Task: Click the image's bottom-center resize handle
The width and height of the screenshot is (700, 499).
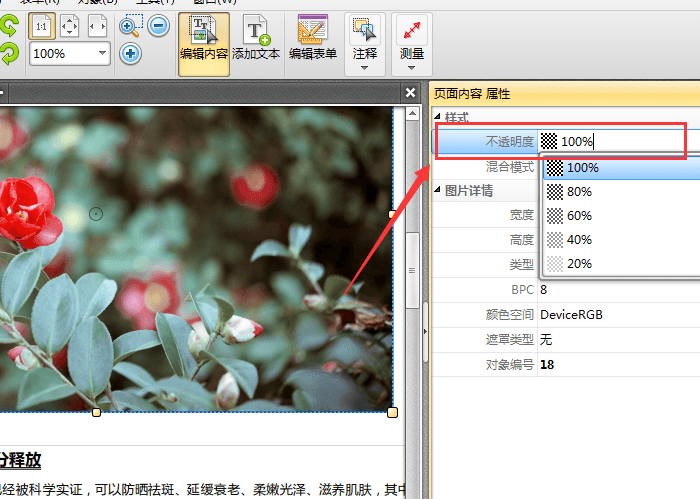Action: coord(96,413)
